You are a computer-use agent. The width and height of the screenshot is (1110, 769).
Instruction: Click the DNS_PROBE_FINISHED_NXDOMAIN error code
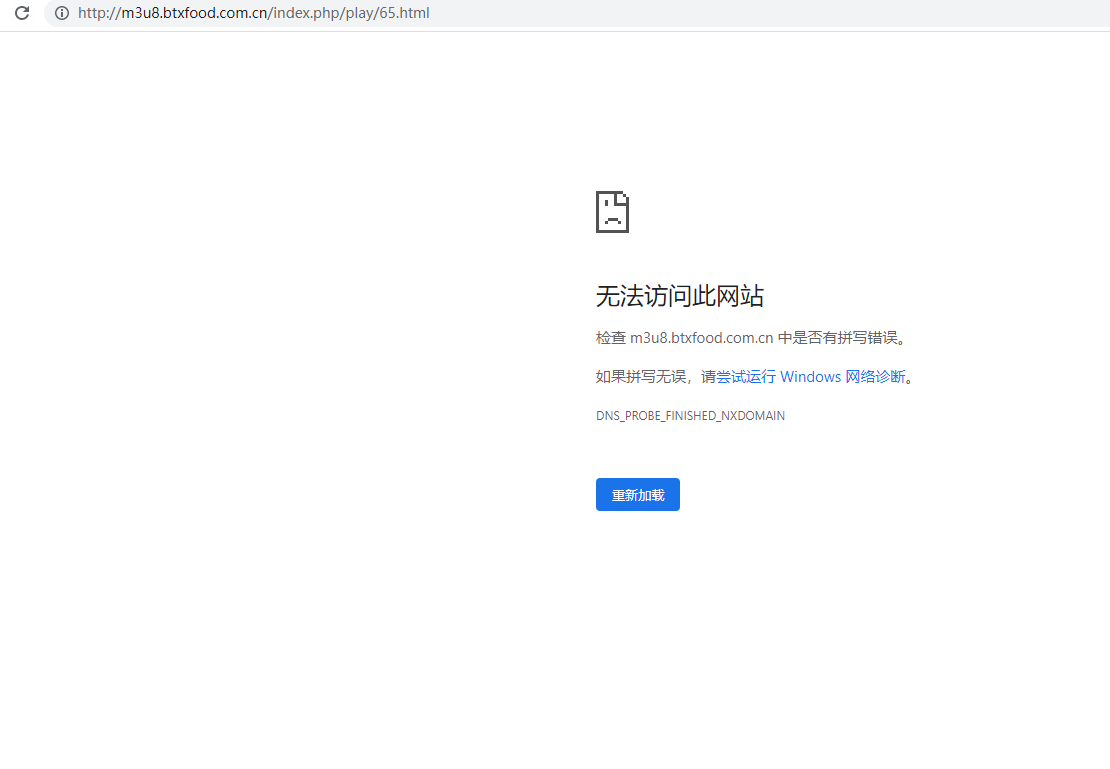690,416
